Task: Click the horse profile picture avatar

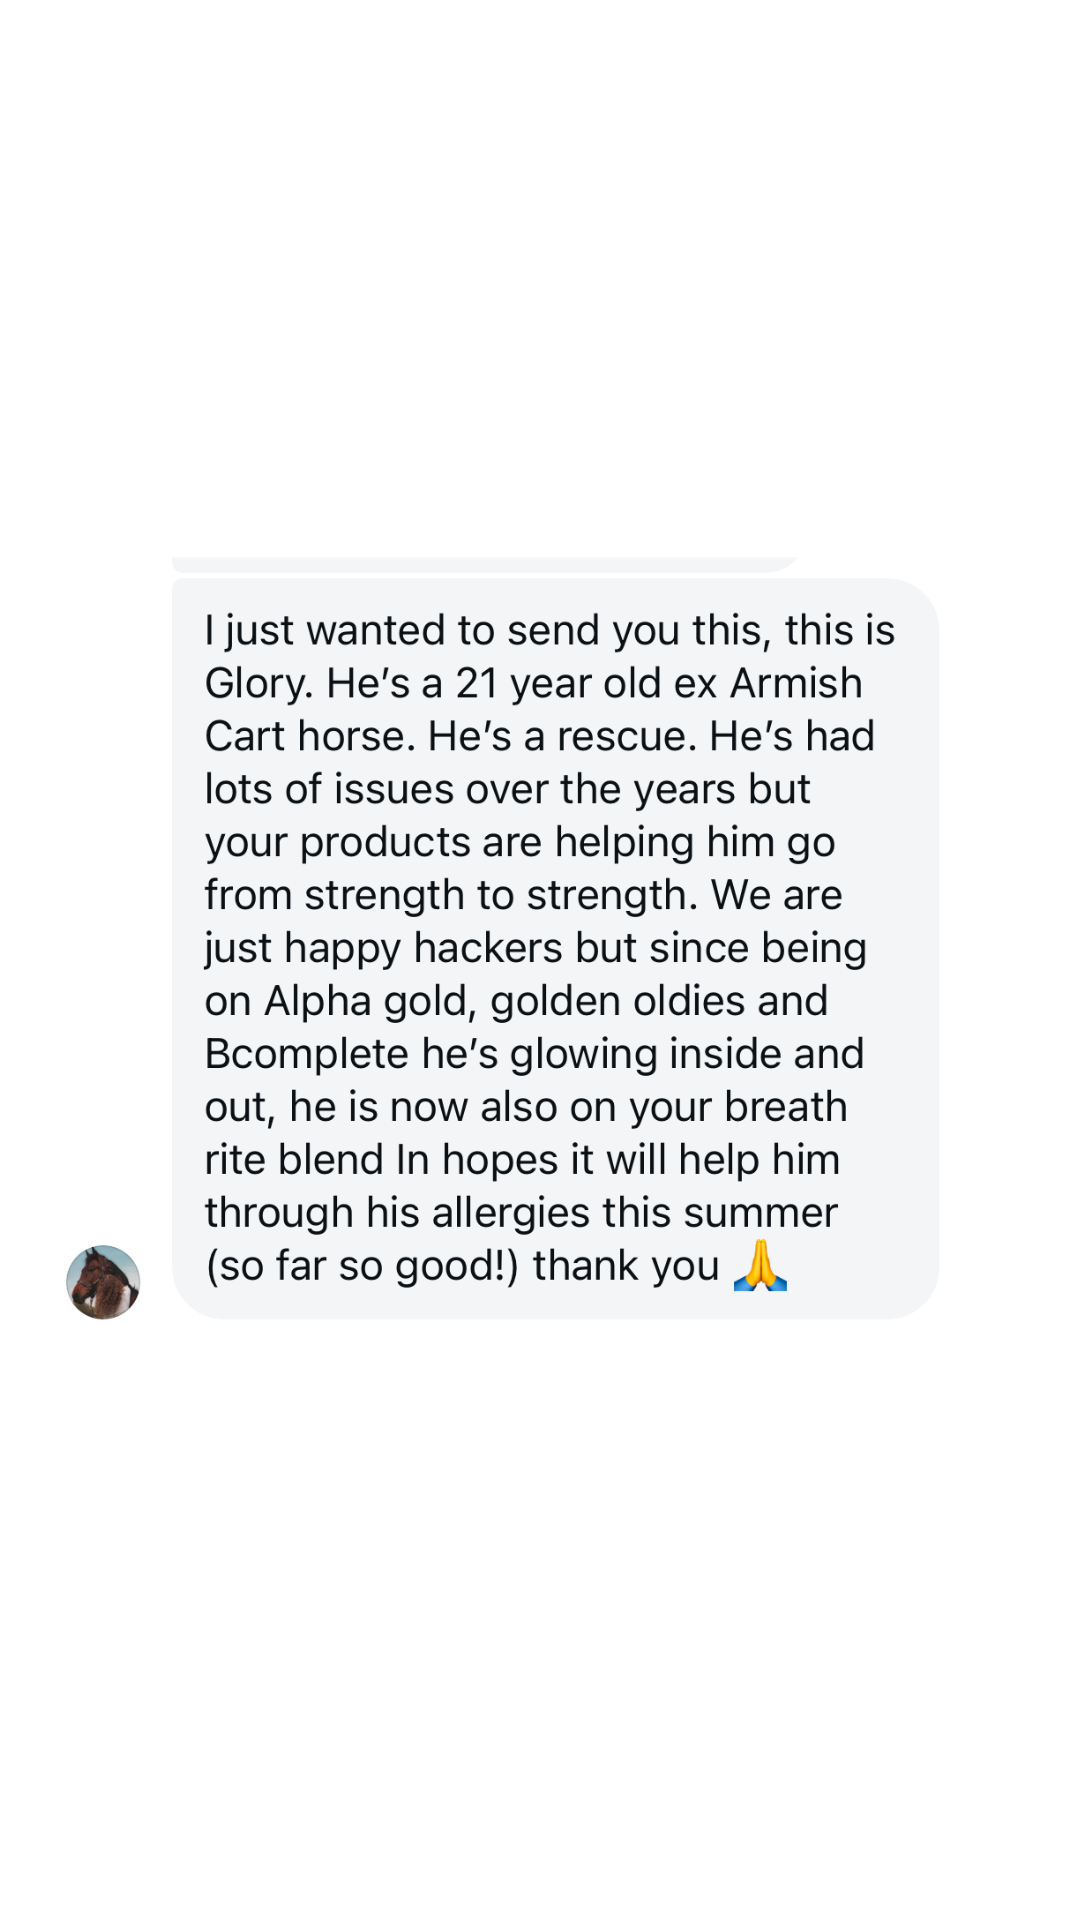Action: pyautogui.click(x=103, y=1281)
